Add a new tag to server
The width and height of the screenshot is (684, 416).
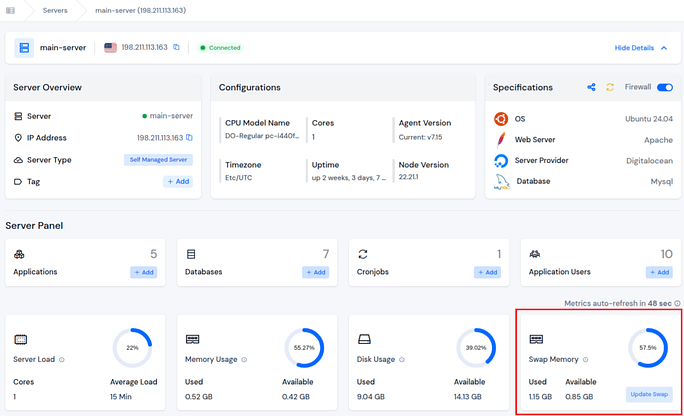(x=177, y=181)
